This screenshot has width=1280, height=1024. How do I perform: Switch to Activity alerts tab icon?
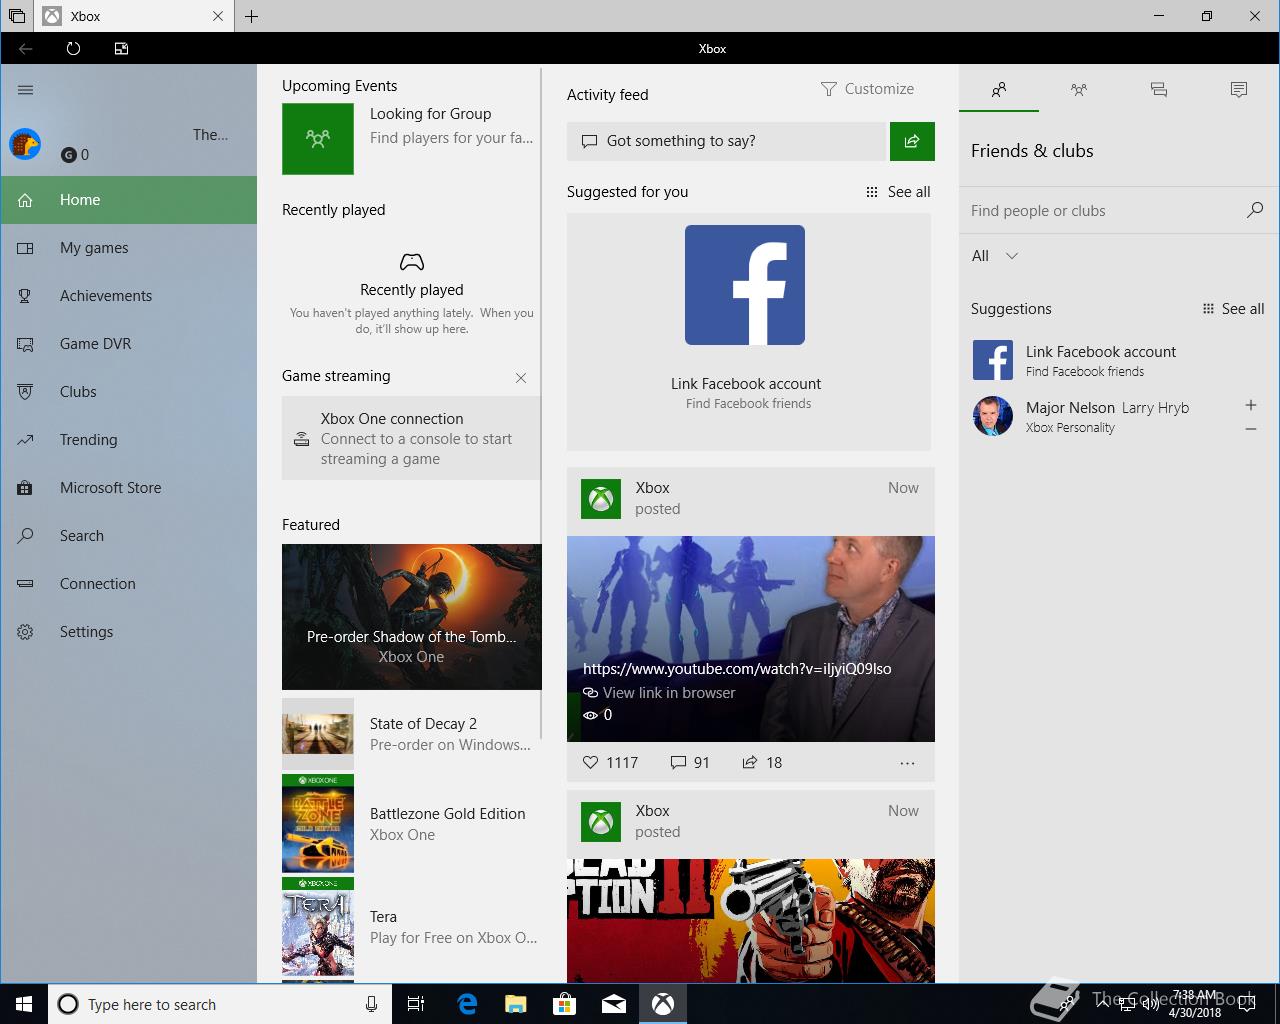tap(1239, 90)
